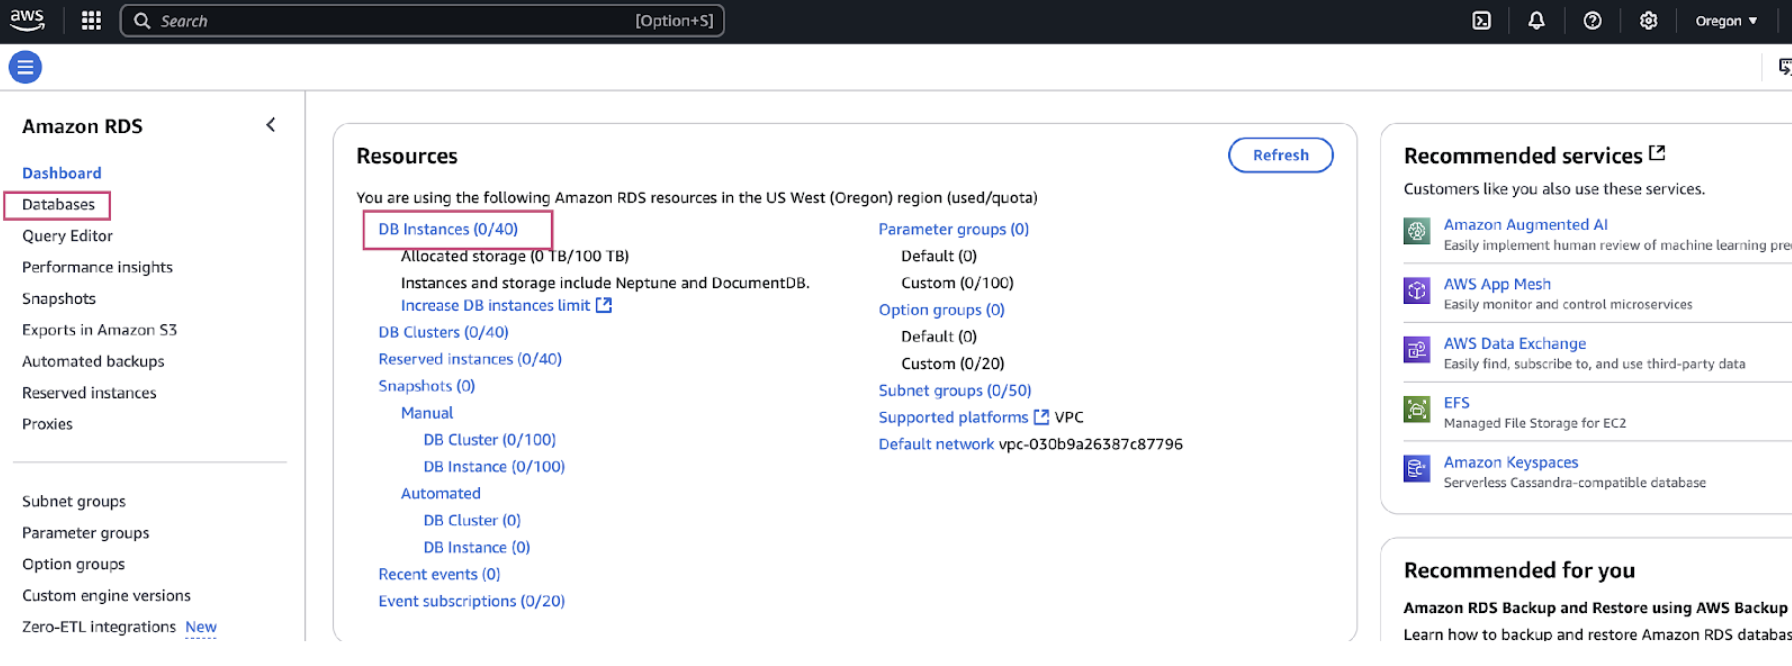
Task: Open the Amazon Keyspaces link
Action: [1511, 462]
